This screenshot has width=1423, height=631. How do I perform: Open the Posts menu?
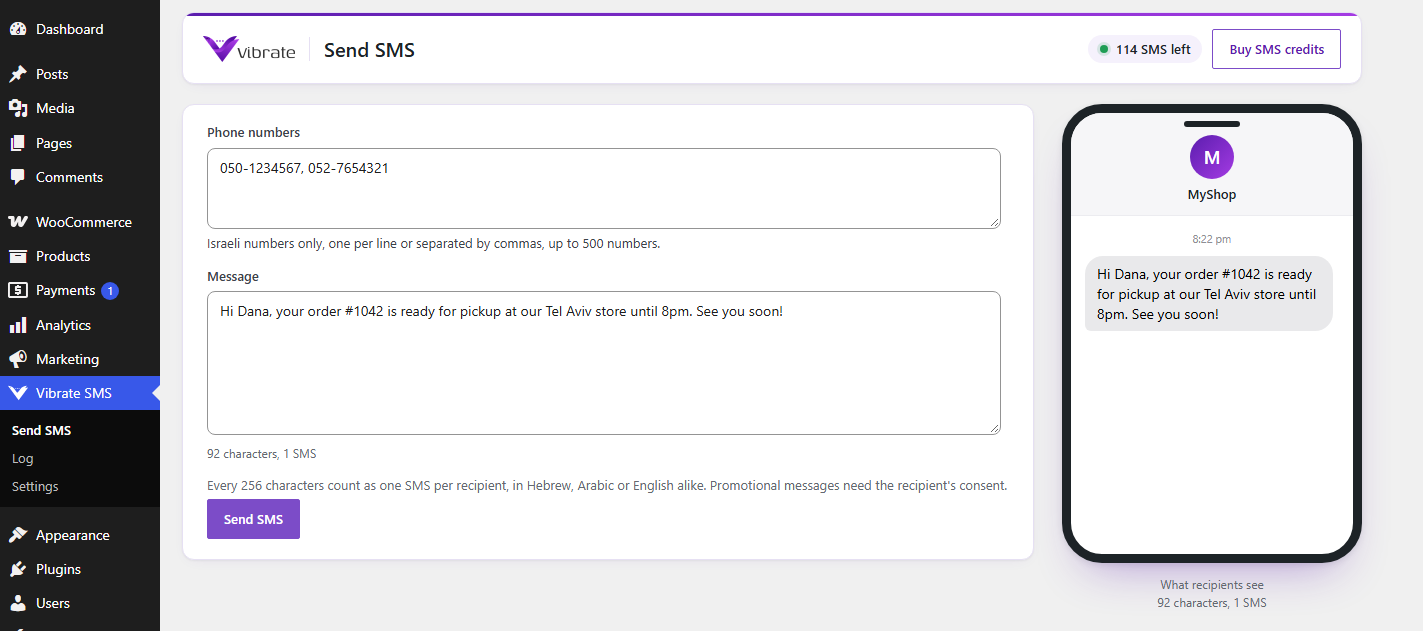tap(80, 74)
